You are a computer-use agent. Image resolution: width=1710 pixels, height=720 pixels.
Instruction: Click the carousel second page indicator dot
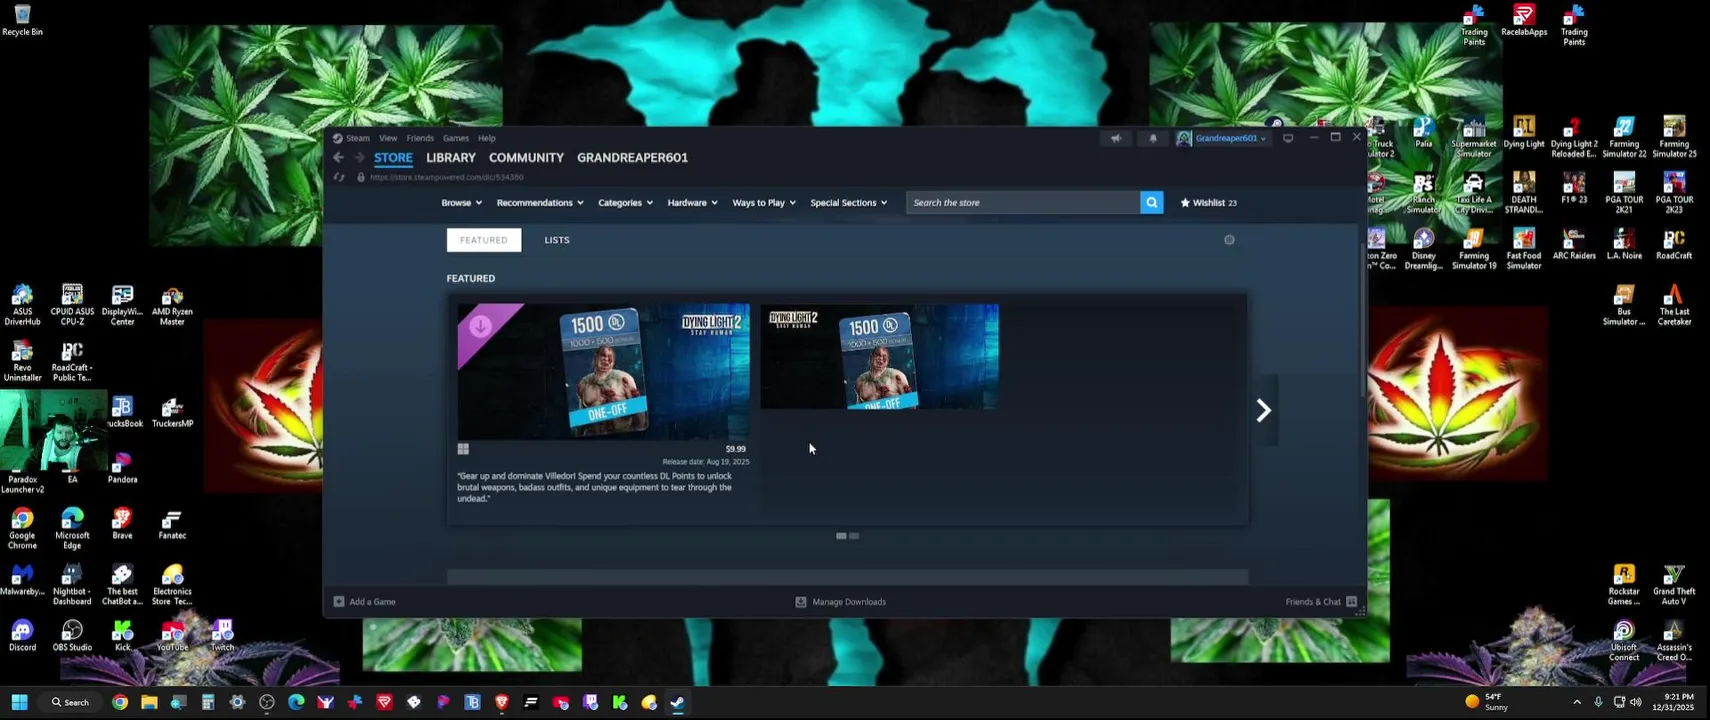click(854, 536)
